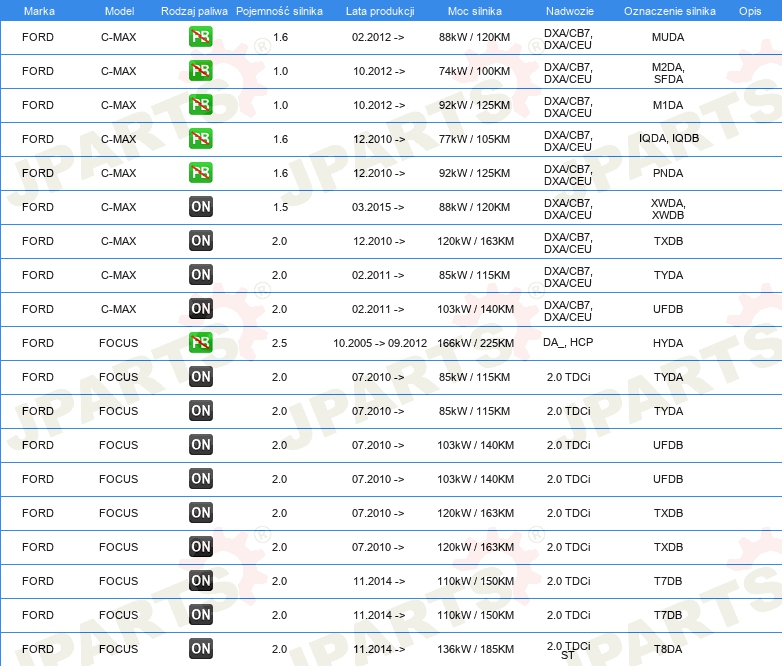Viewport: 782px width, 666px height.
Task: Click TXDB in the C-MAX row
Action: click(x=668, y=241)
